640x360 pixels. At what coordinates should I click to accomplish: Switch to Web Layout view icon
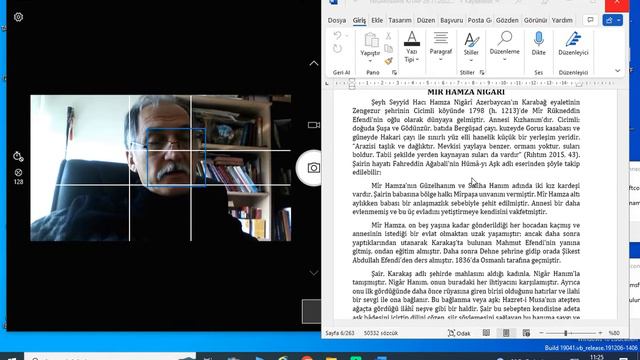526,333
